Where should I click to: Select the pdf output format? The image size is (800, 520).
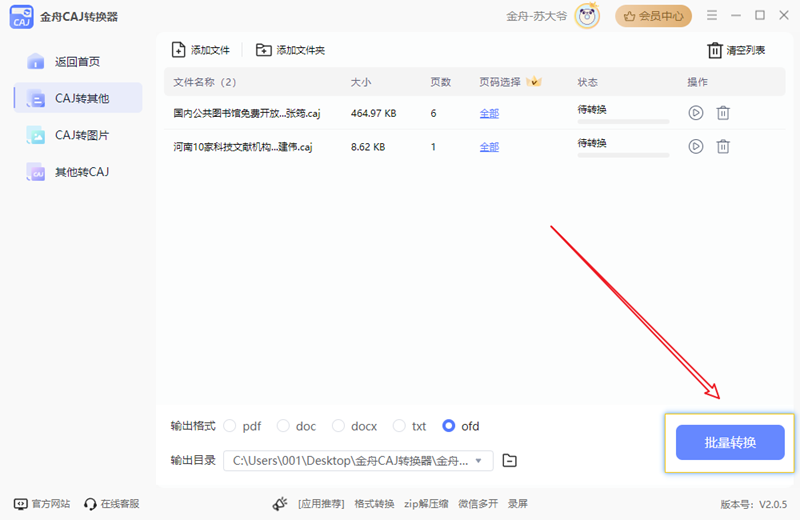(x=230, y=426)
